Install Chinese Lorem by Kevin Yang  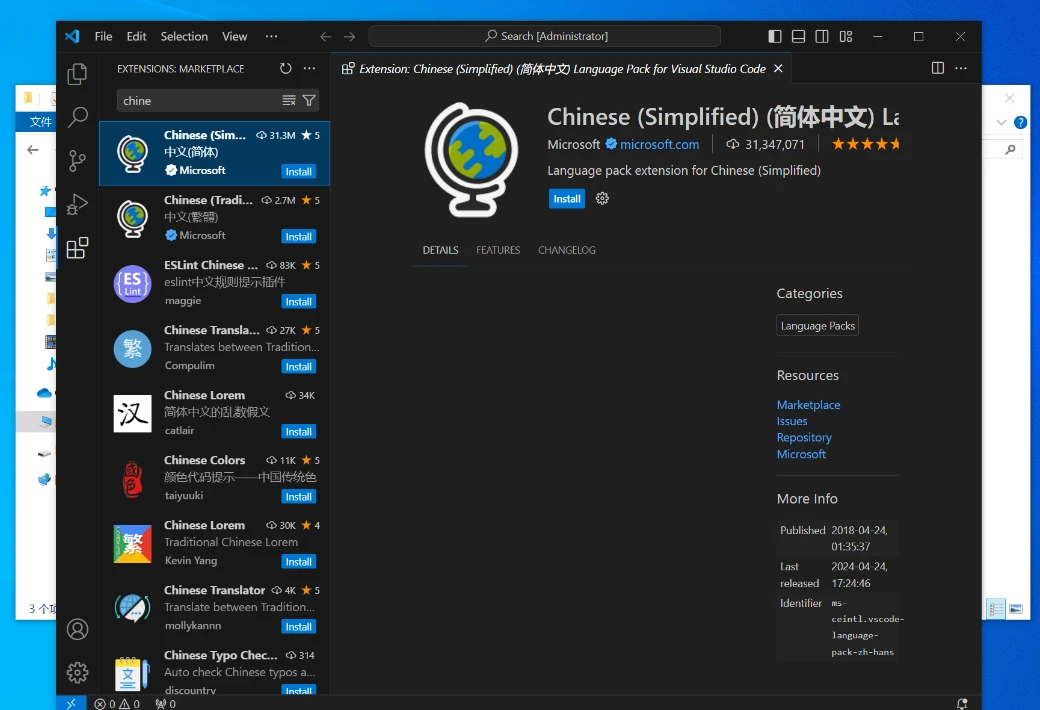[298, 562]
